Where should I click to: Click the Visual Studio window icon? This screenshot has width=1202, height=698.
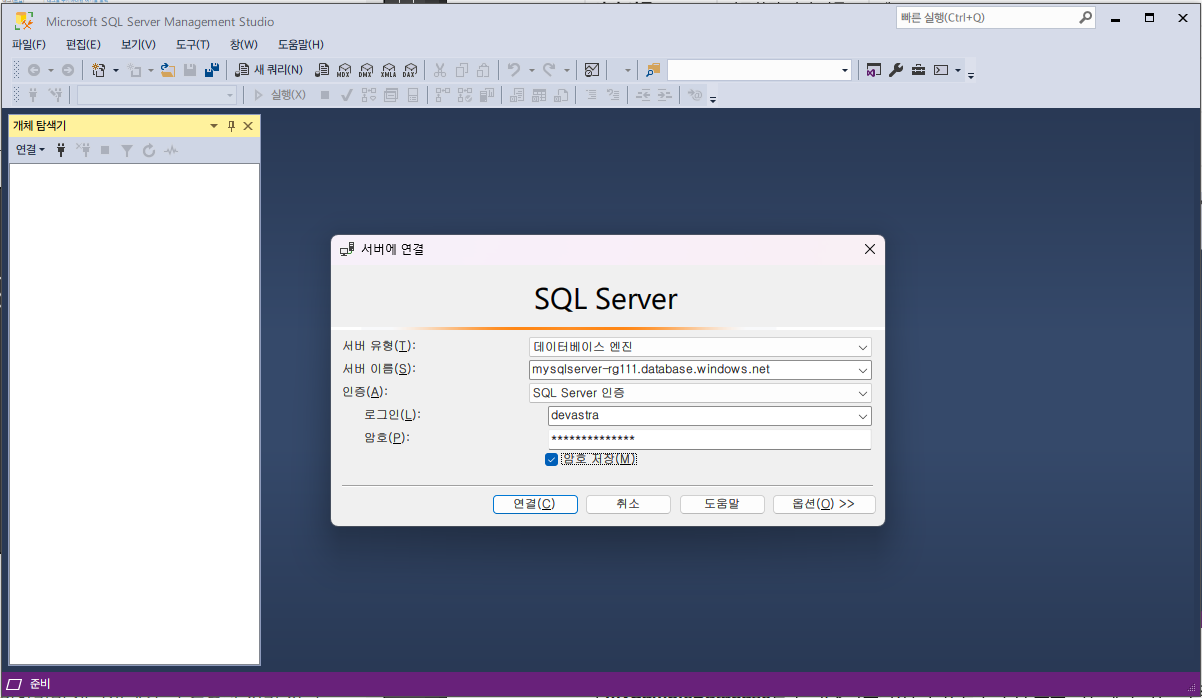coord(874,70)
